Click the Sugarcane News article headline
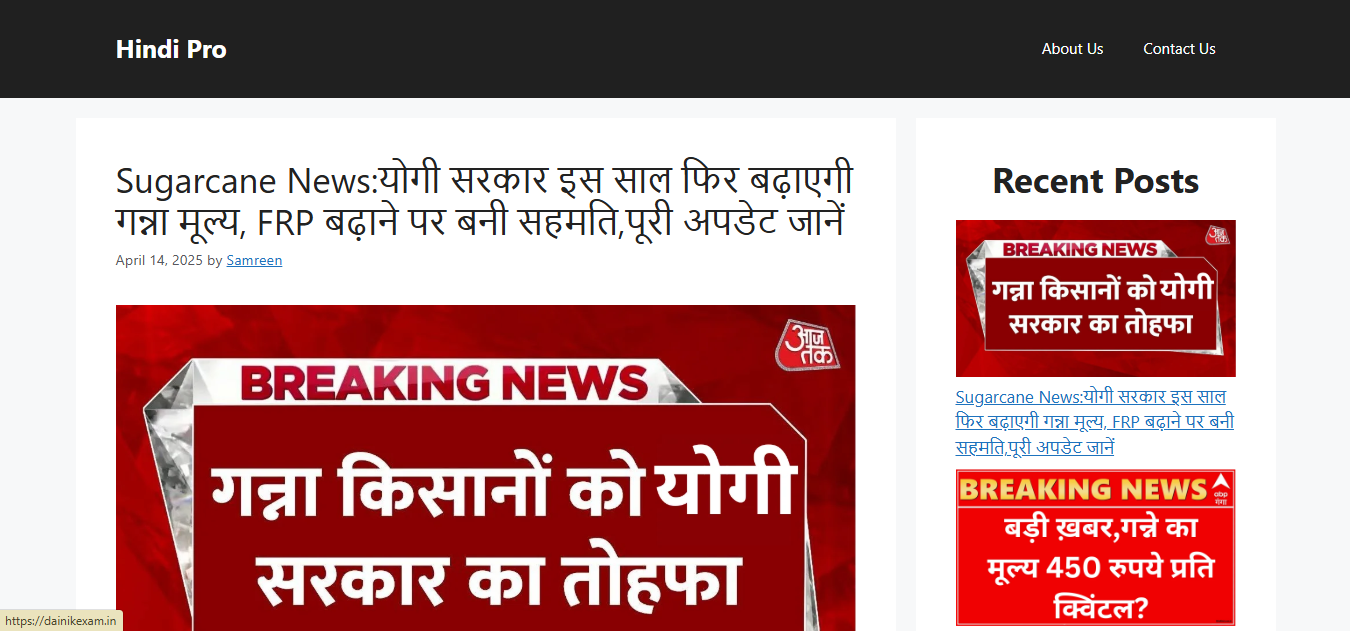 485,201
